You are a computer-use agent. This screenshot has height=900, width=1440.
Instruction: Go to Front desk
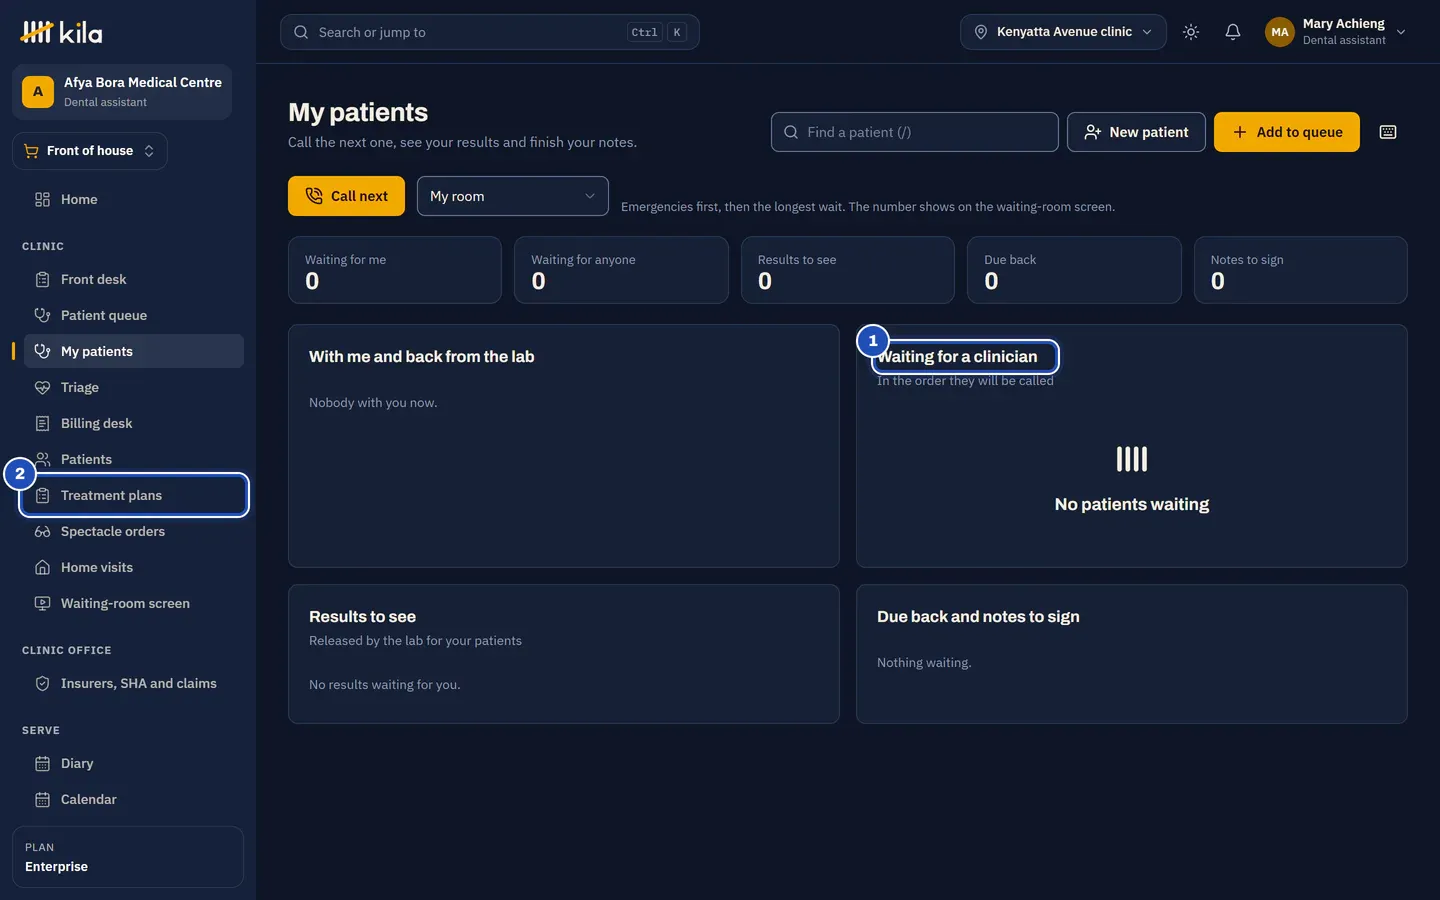coord(134,279)
